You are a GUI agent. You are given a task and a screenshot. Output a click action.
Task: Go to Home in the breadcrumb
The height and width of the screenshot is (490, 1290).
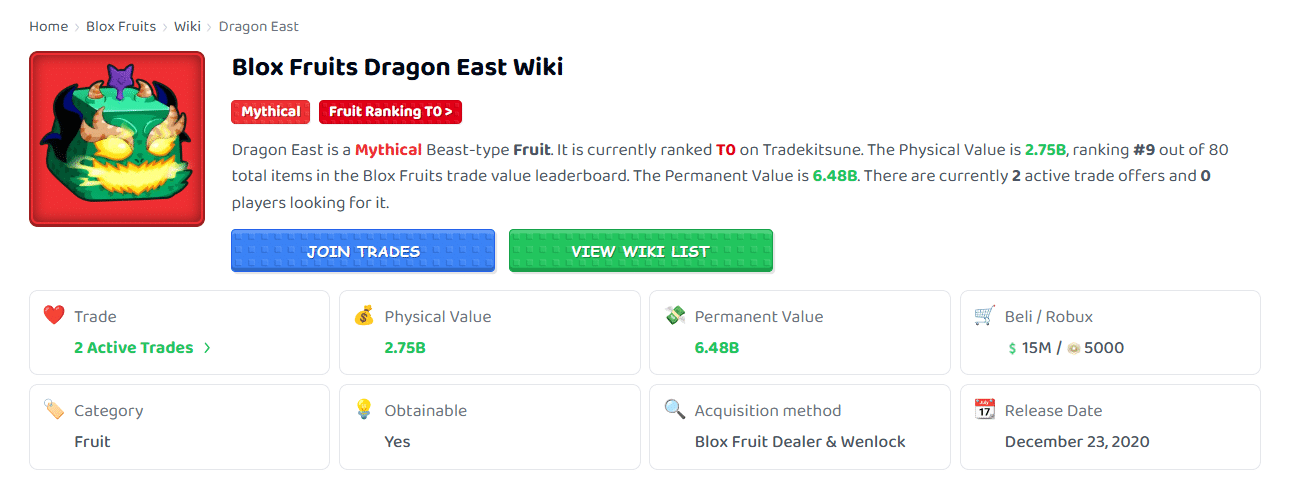coord(48,27)
